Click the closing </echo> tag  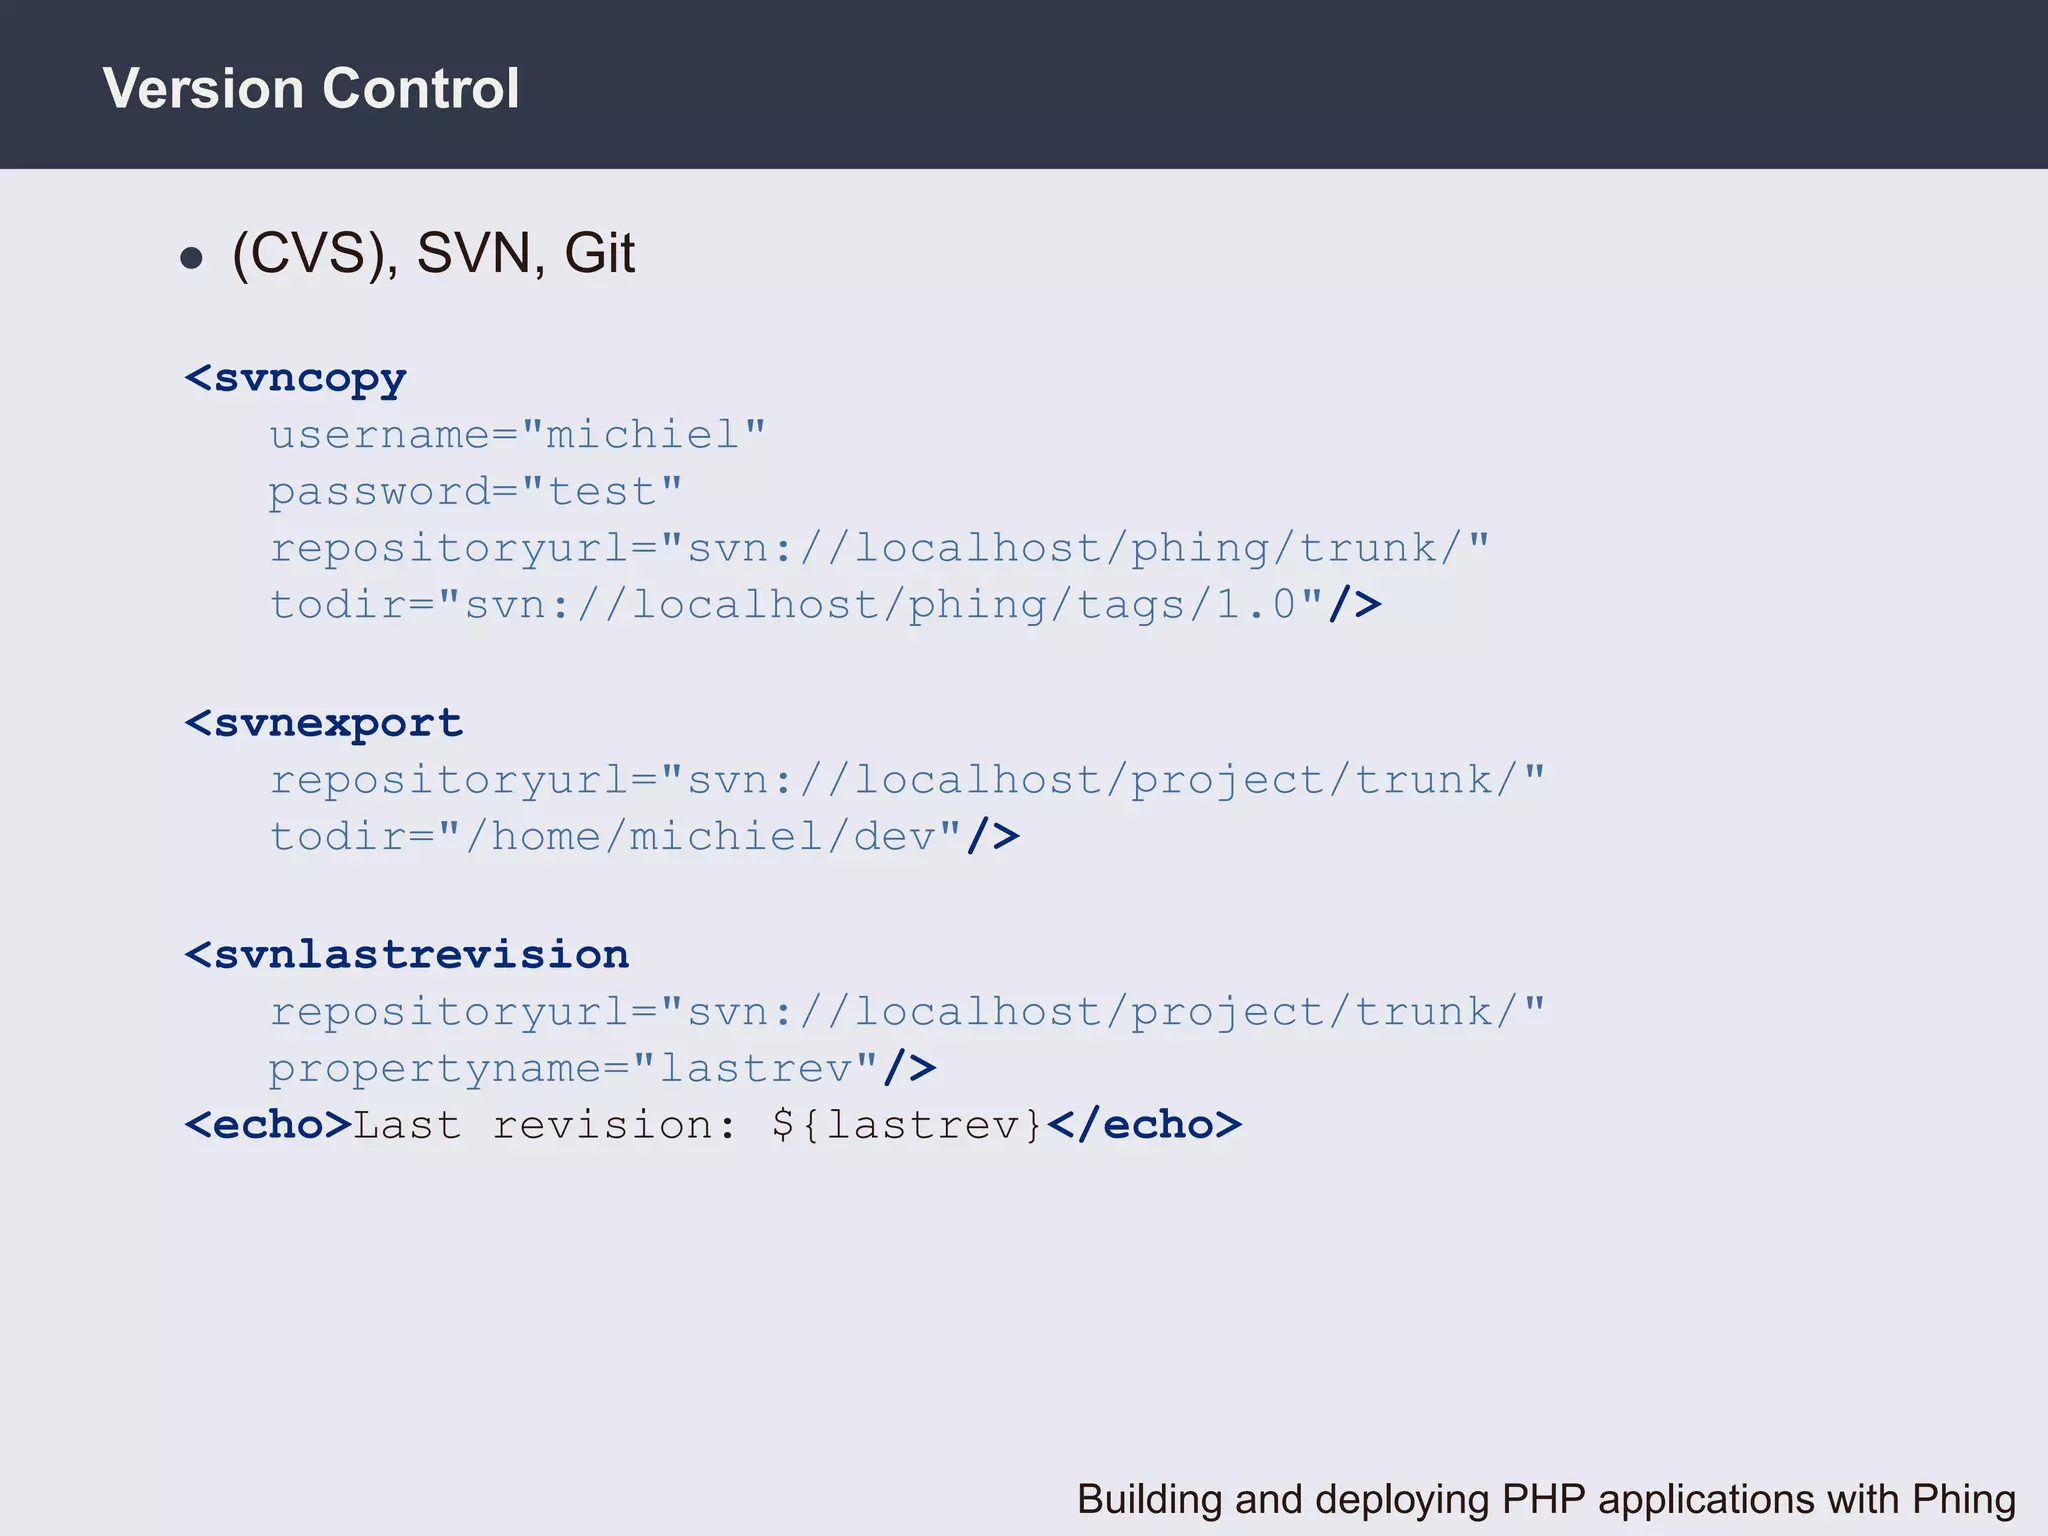(1144, 1125)
